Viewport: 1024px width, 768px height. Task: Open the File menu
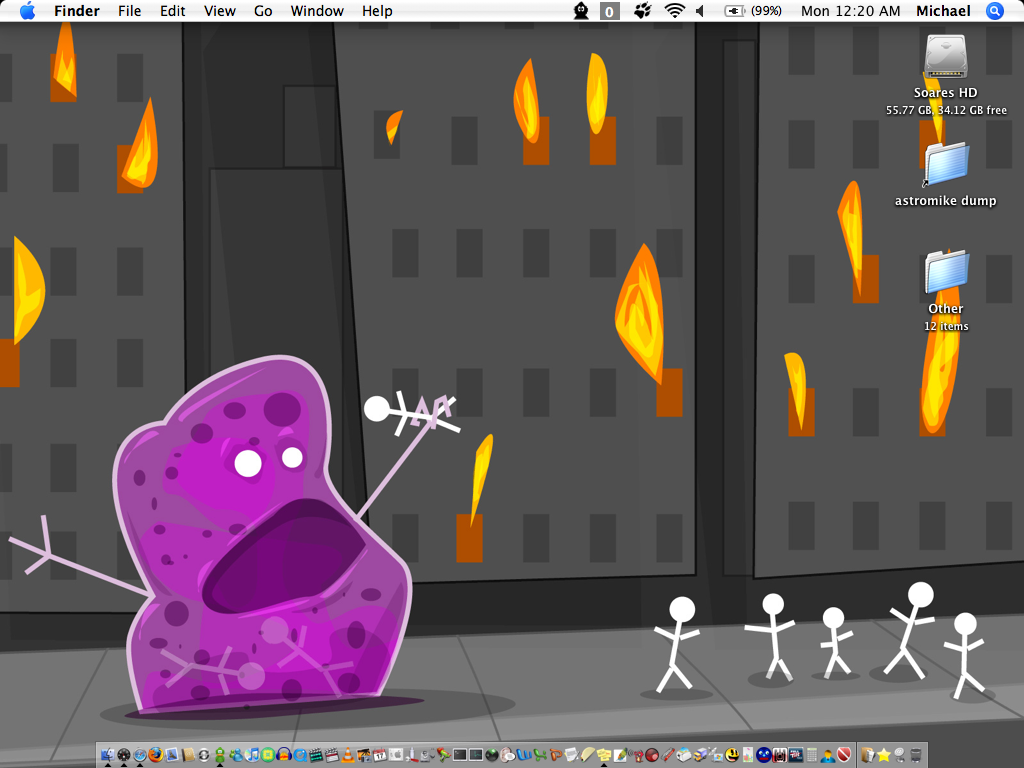(x=129, y=10)
